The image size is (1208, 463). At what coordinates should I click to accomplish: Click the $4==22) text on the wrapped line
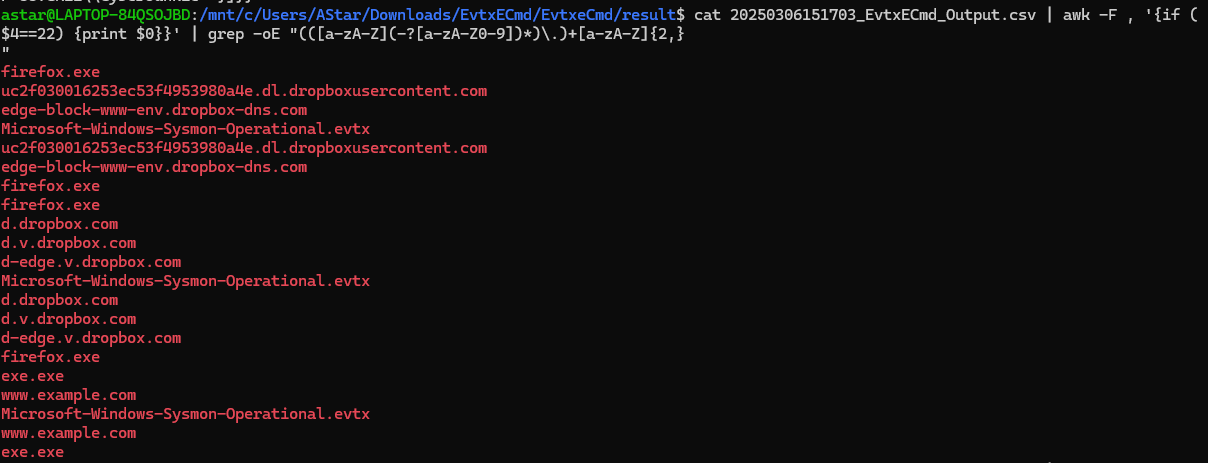click(34, 34)
